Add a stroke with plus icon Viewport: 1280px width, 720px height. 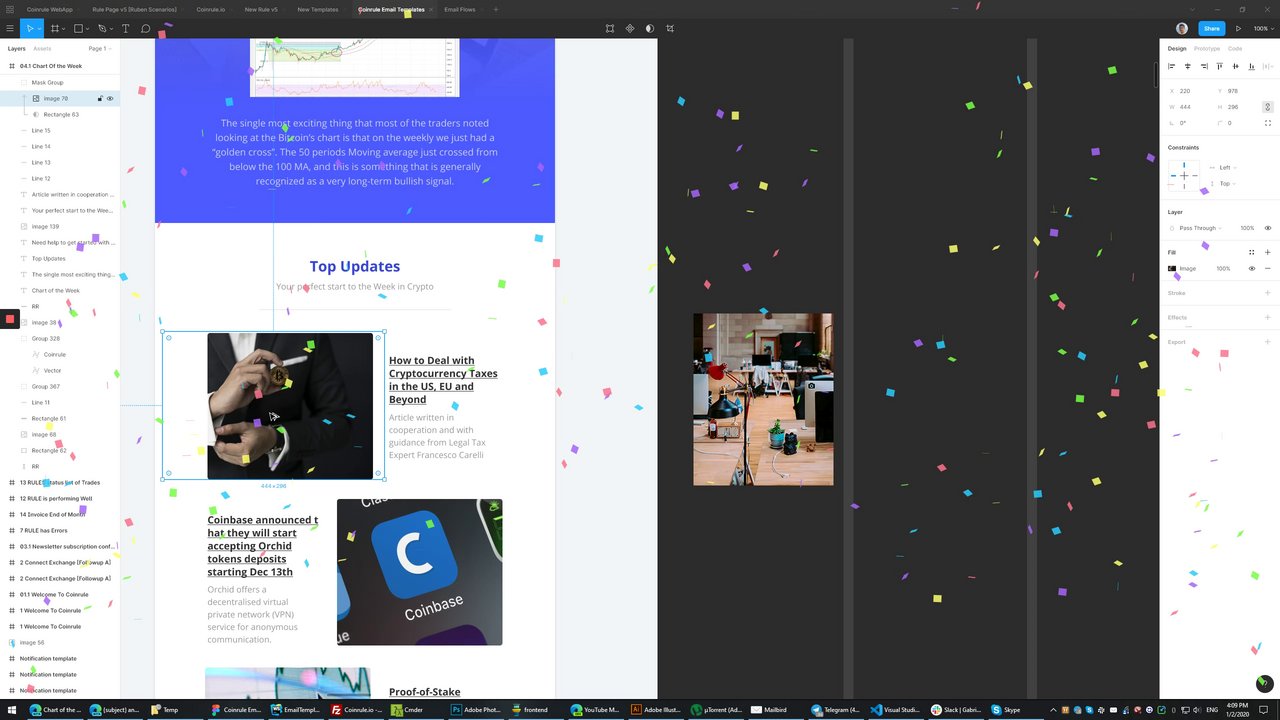pos(1268,293)
